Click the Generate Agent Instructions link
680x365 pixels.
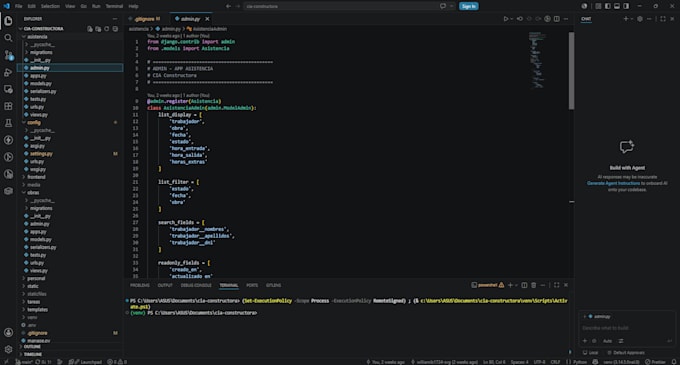[613, 183]
